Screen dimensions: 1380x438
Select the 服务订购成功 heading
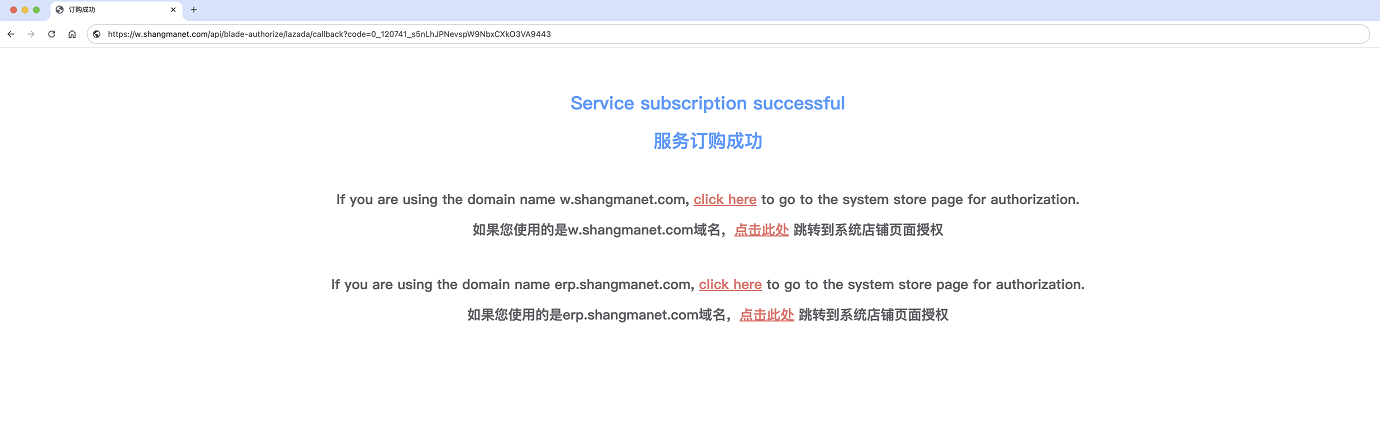coord(708,141)
